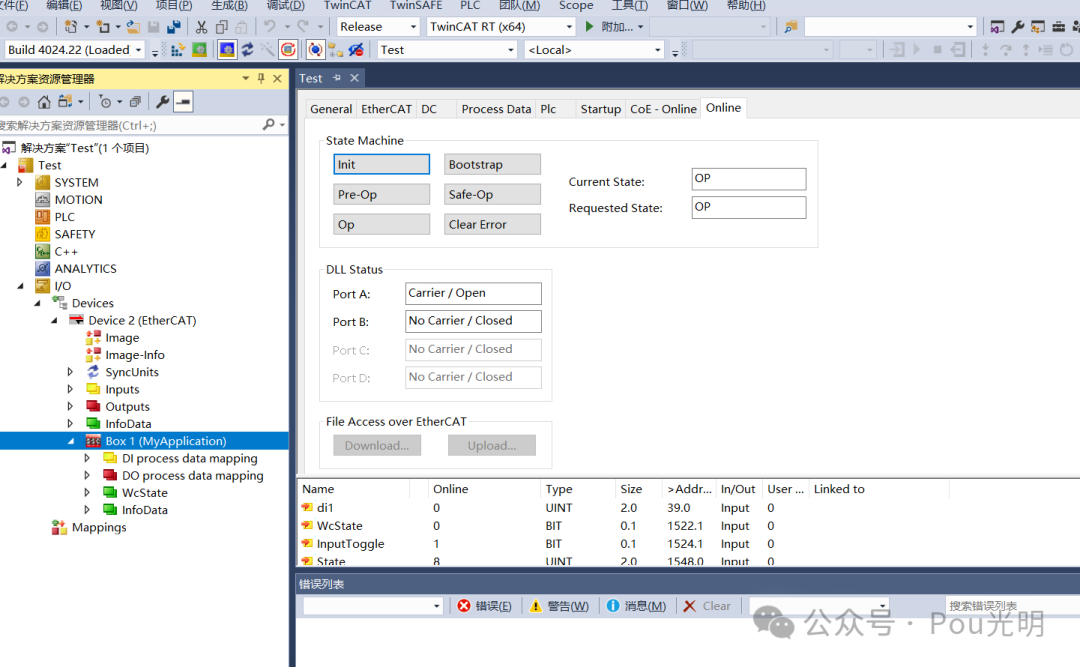Click the Activate Configuration icon
Viewport: 1080px width, 667px height.
pyautogui.click(x=177, y=50)
